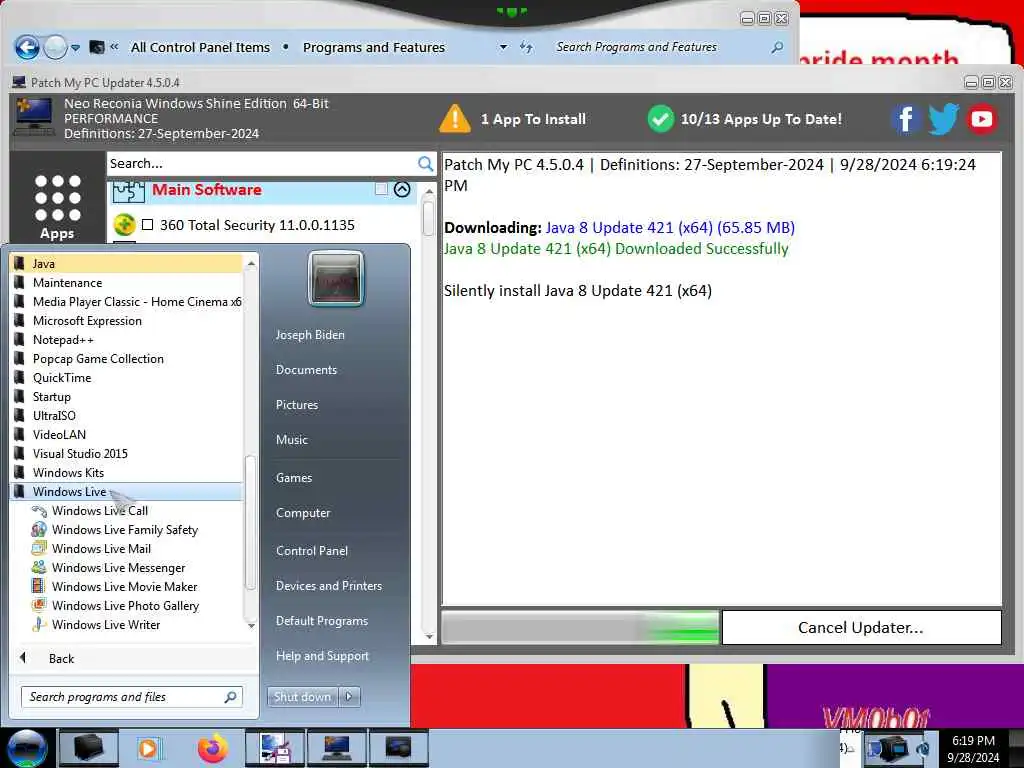The width and height of the screenshot is (1024, 768).
Task: Open Default Programs from Start menu
Action: [322, 621]
